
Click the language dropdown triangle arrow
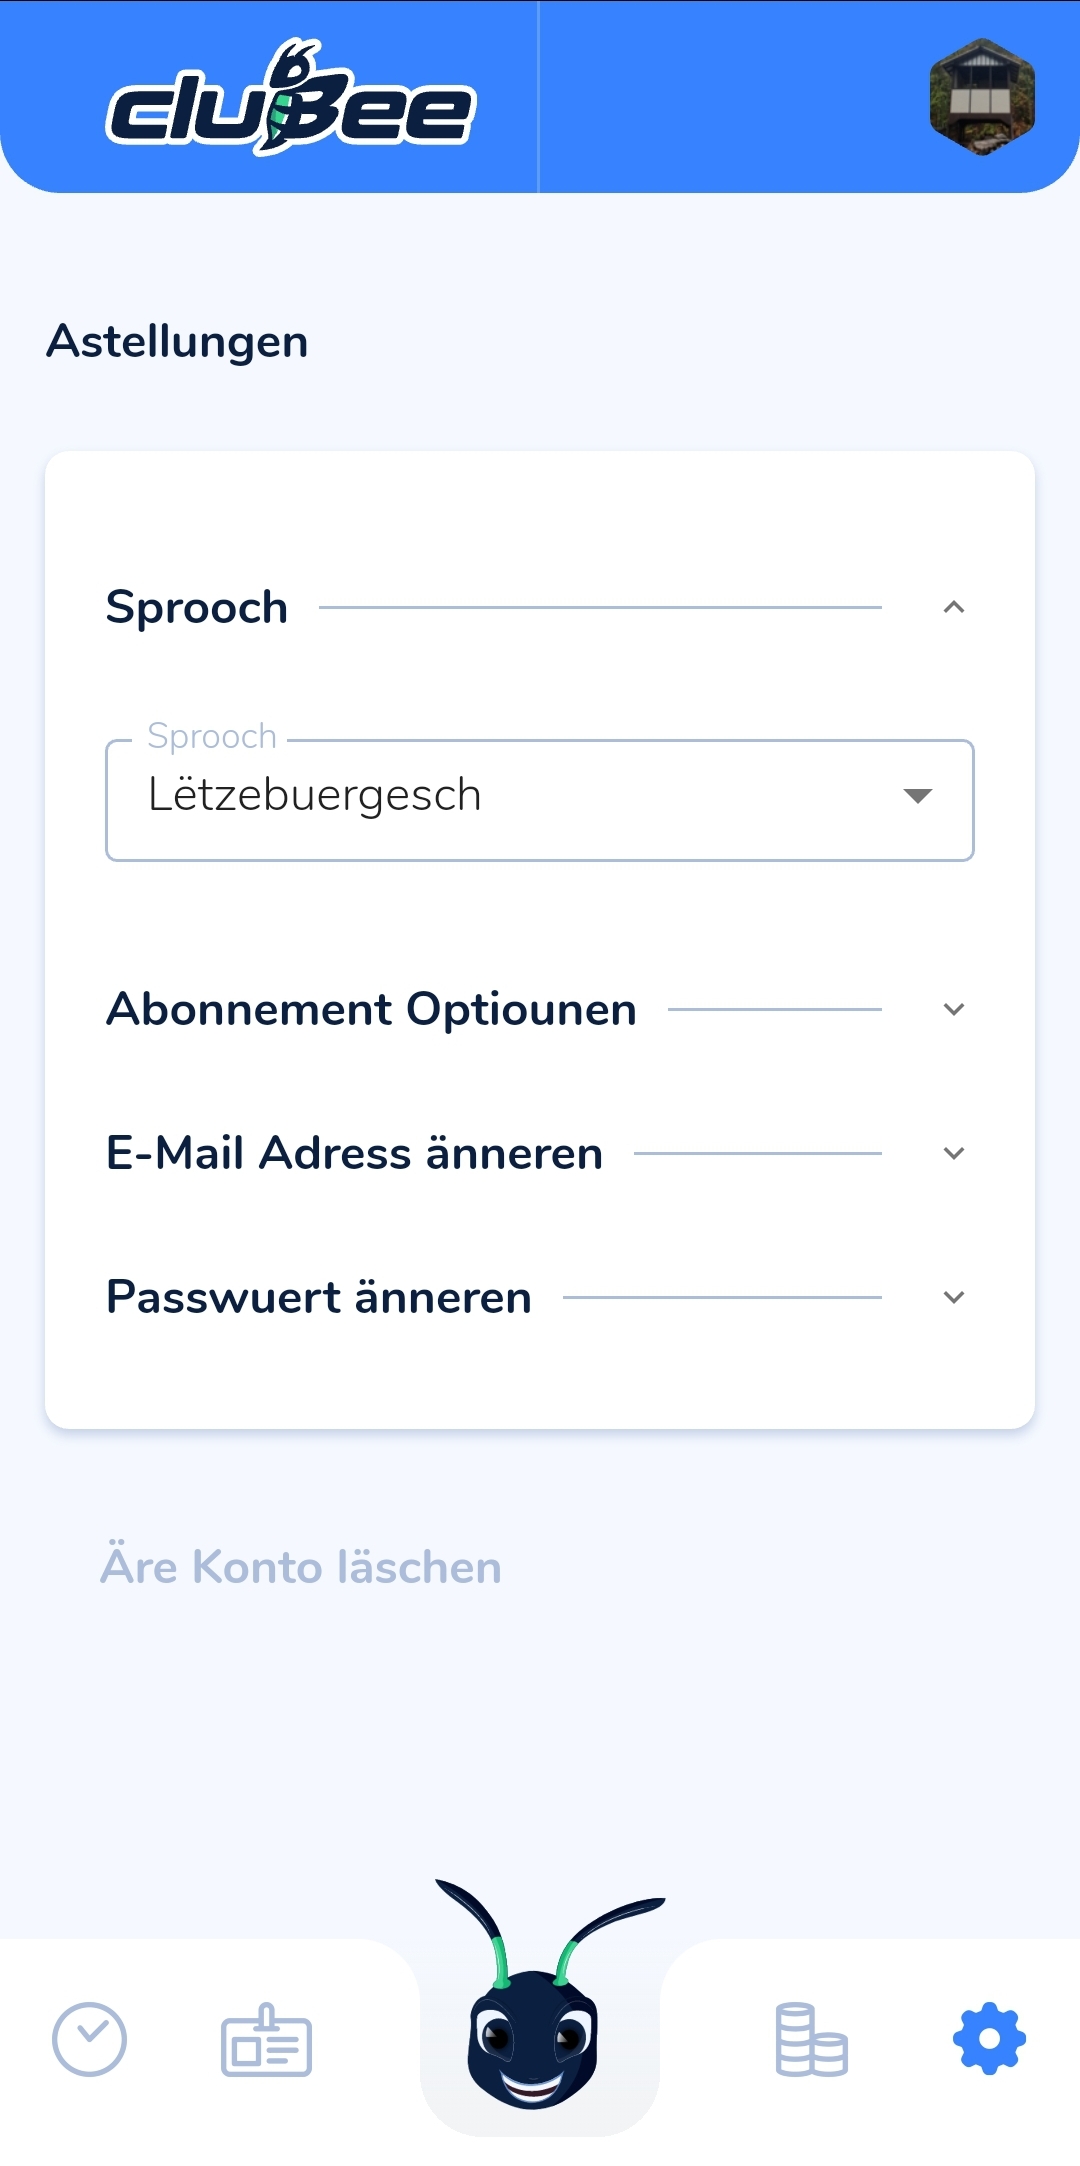(918, 796)
